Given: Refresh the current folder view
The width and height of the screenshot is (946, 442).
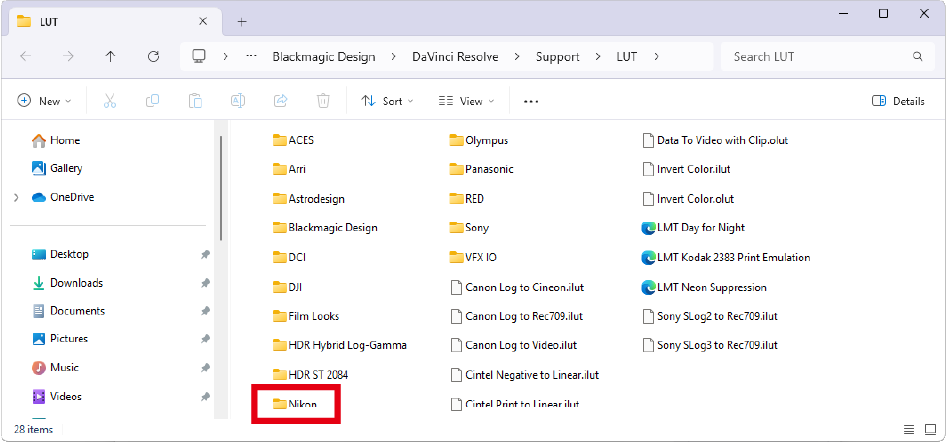Looking at the screenshot, I should pos(153,57).
